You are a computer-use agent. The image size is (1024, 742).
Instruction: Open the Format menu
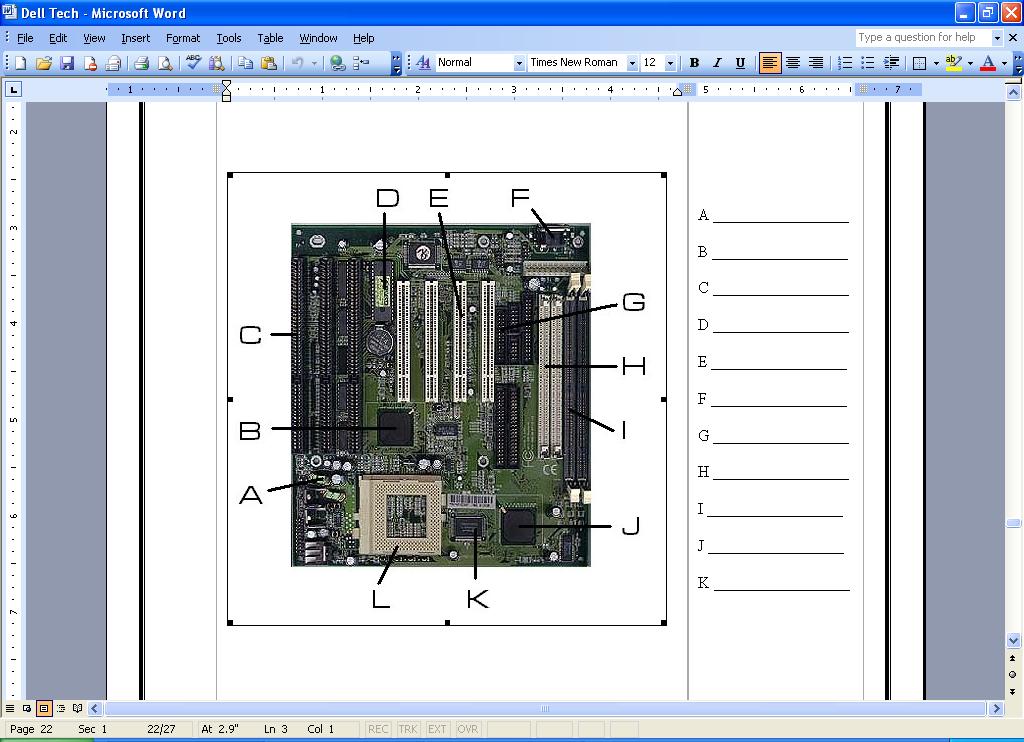(183, 38)
